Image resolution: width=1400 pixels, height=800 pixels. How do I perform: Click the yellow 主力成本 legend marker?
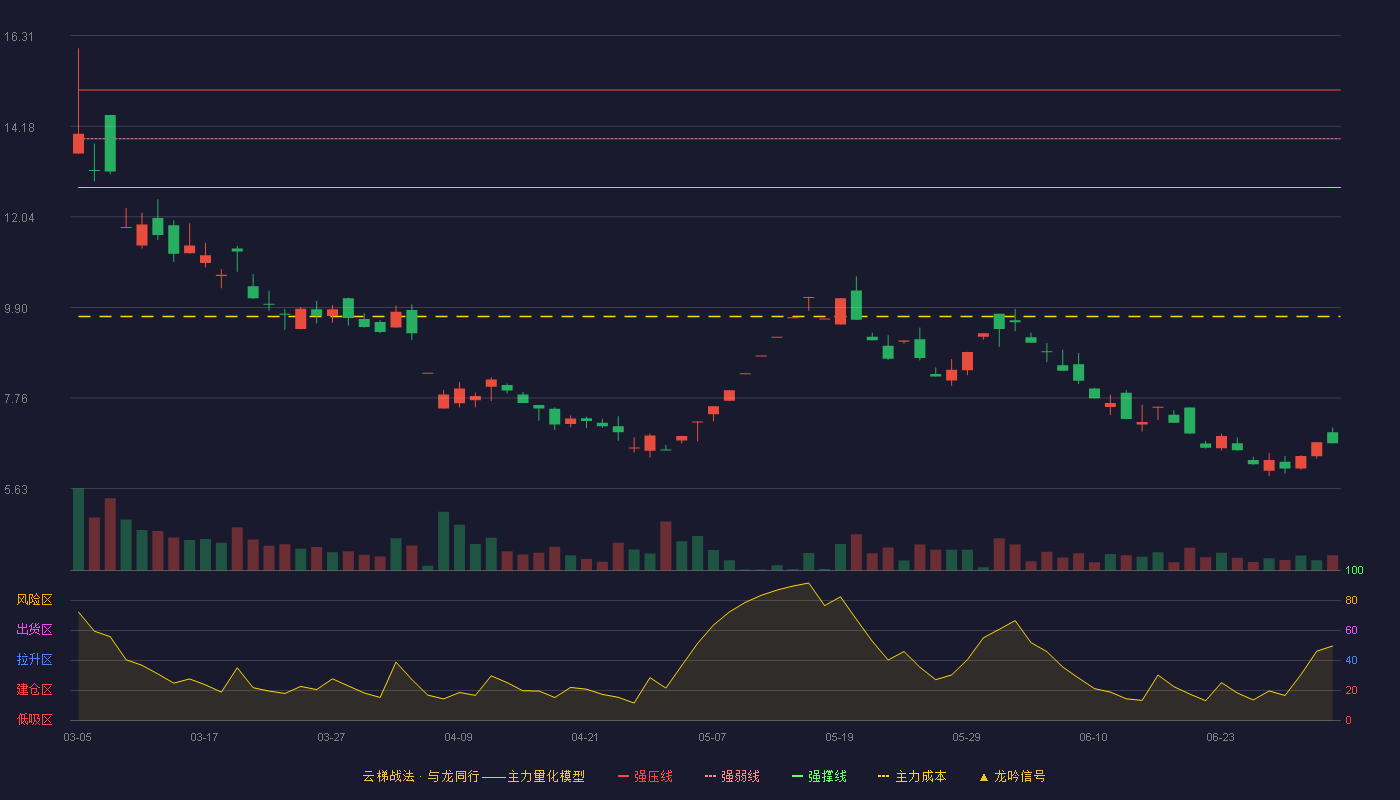point(883,776)
